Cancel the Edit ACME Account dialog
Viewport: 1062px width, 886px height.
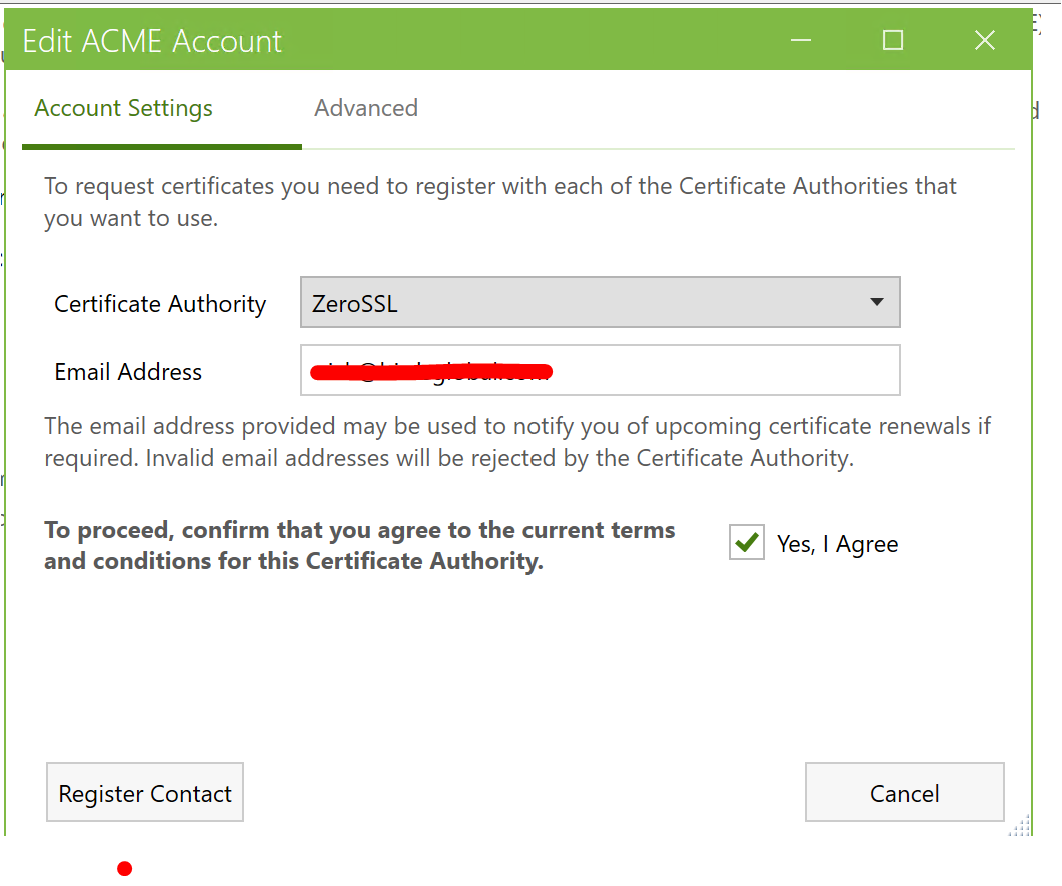(904, 793)
